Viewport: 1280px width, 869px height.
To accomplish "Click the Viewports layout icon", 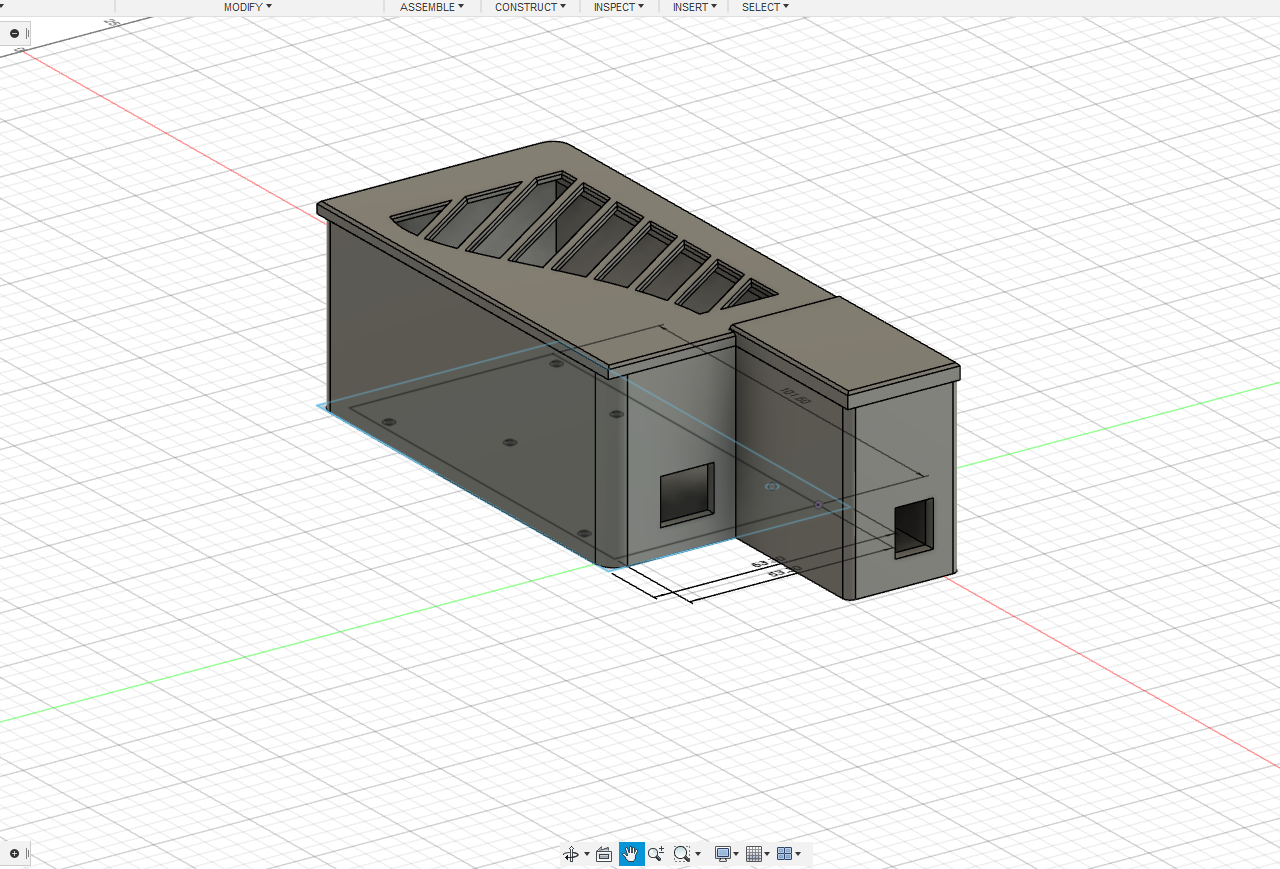I will click(784, 854).
